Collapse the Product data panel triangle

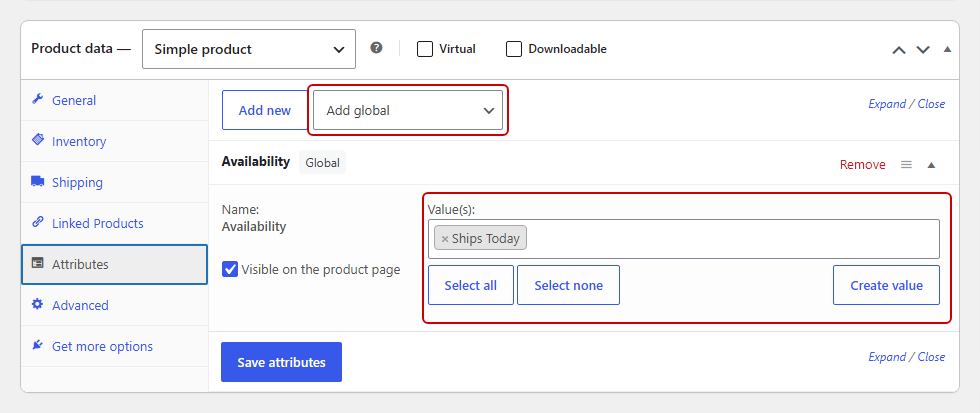tap(947, 49)
